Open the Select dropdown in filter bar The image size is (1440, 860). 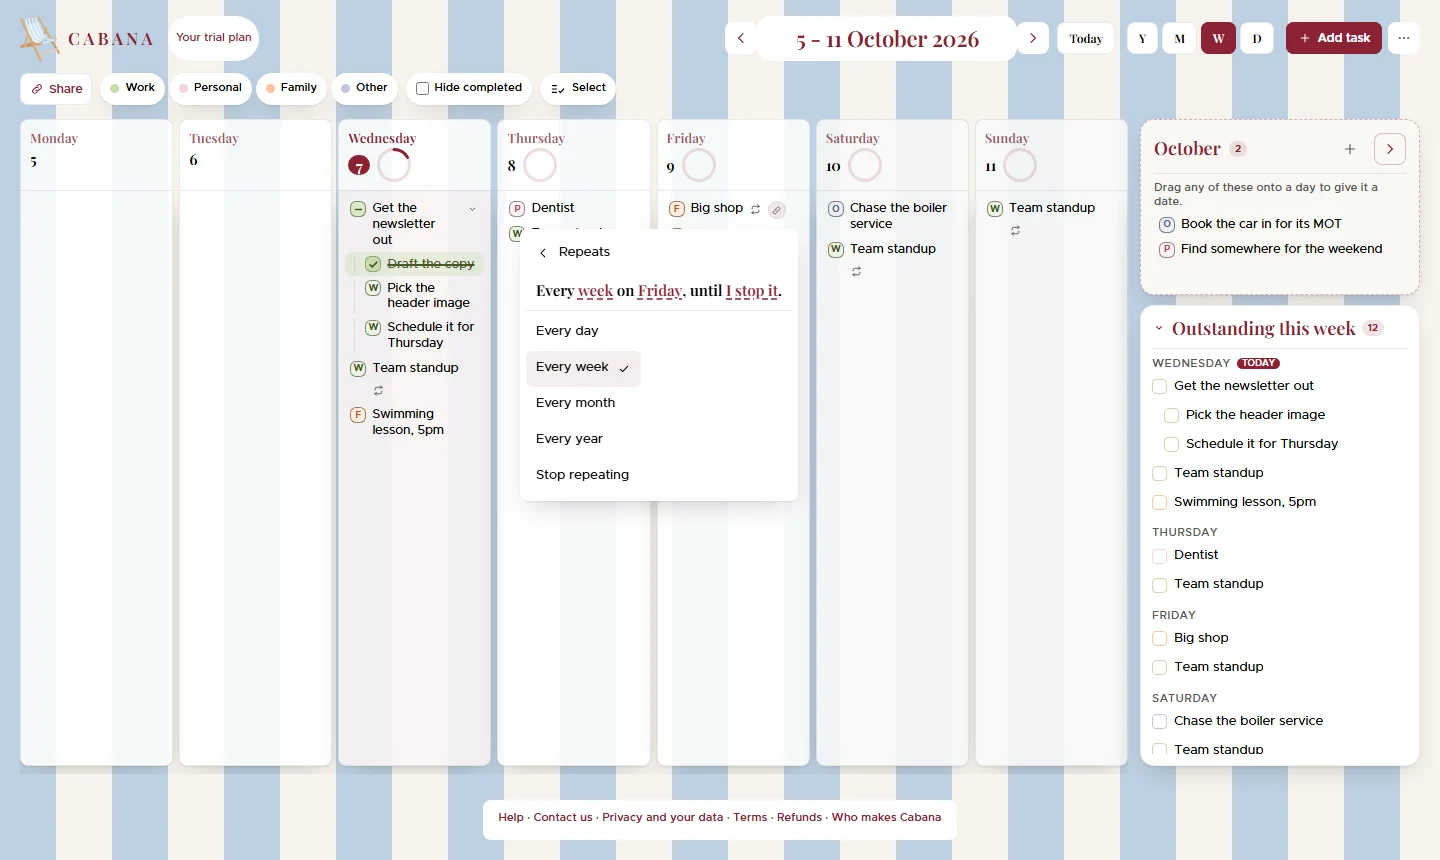tap(578, 88)
